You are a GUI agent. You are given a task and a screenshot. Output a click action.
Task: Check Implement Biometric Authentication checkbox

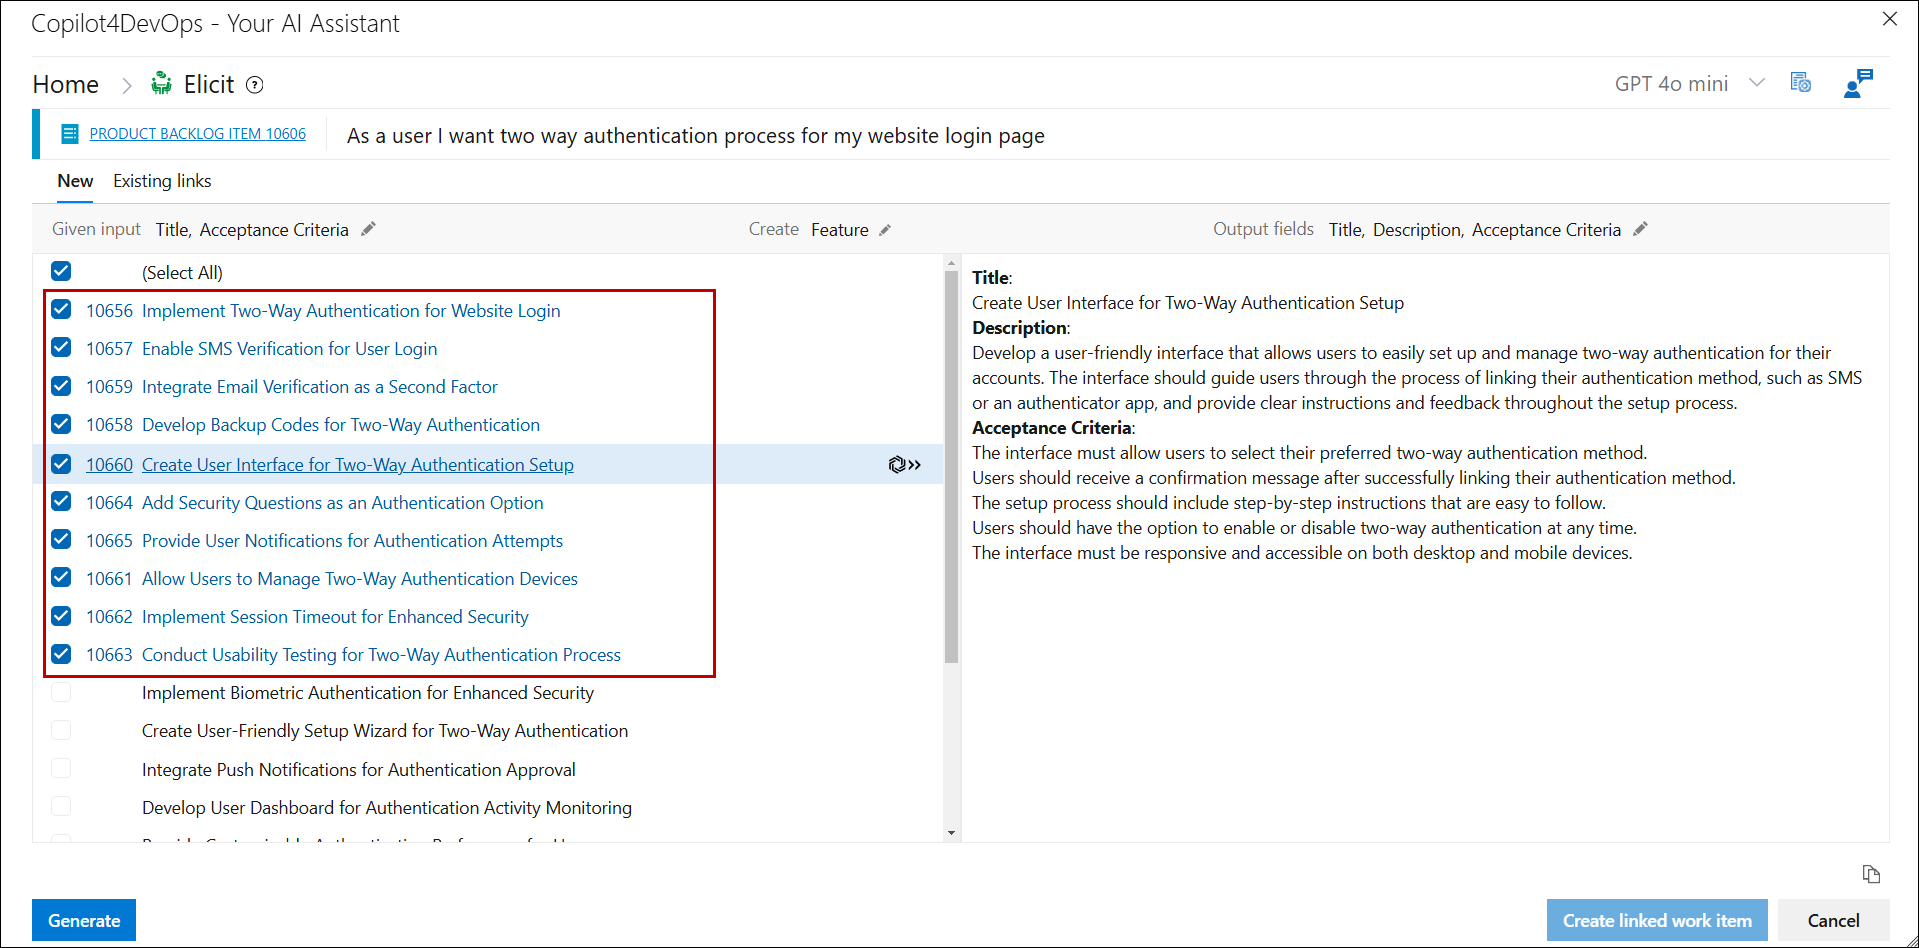pos(61,692)
